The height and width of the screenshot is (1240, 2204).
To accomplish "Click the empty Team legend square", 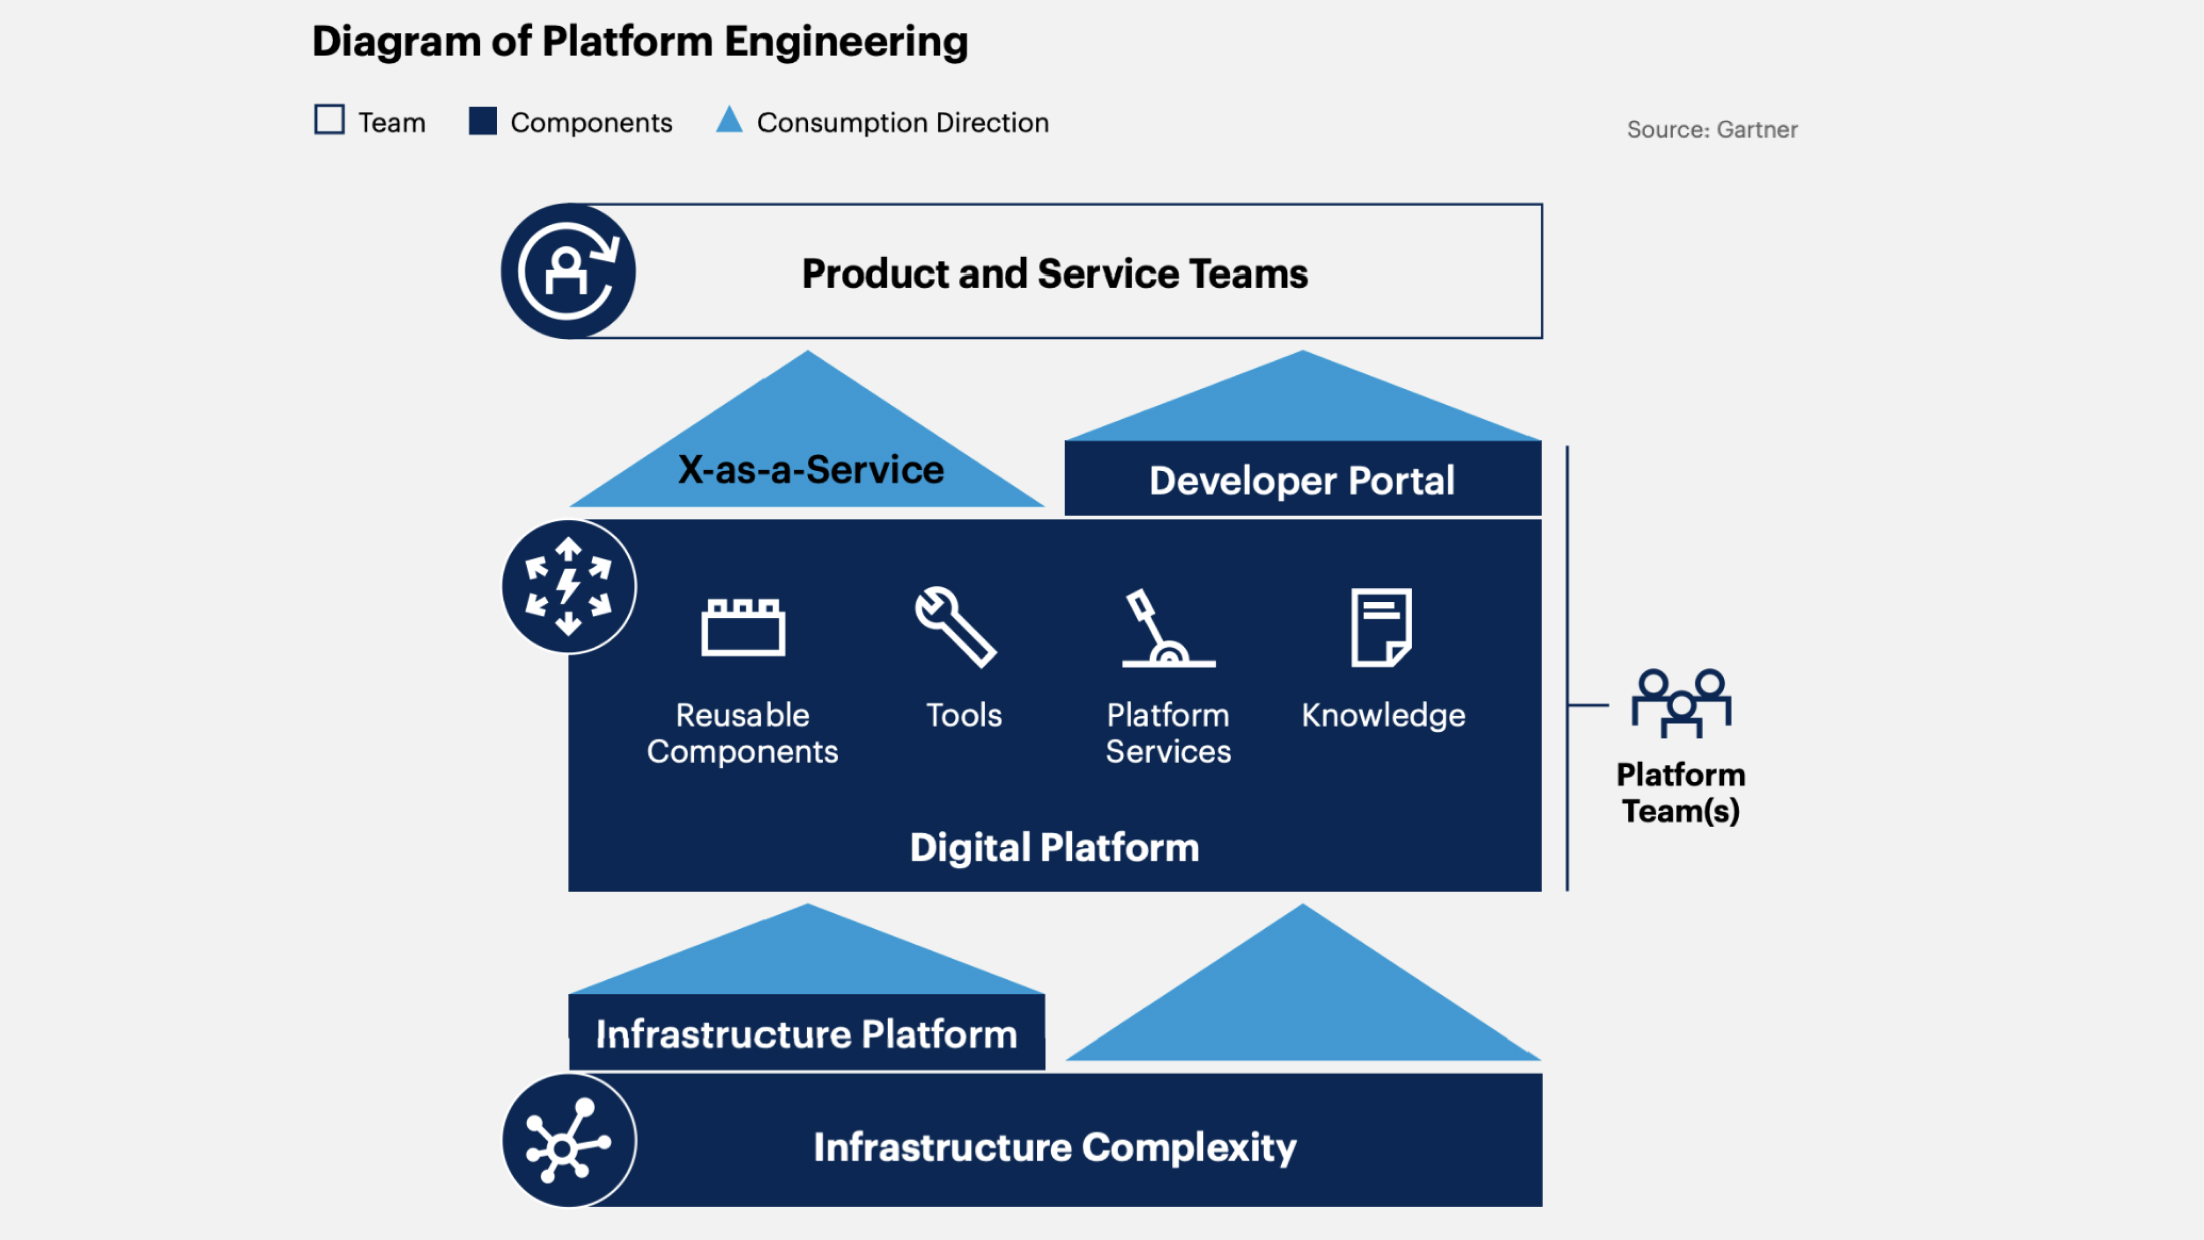I will coord(329,120).
